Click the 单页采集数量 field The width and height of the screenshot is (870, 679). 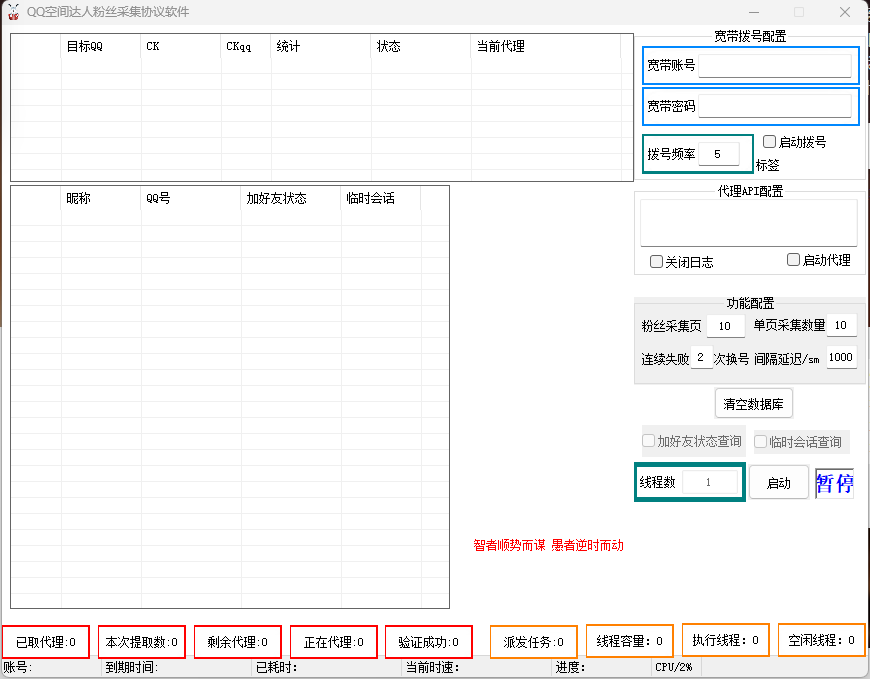[841, 326]
